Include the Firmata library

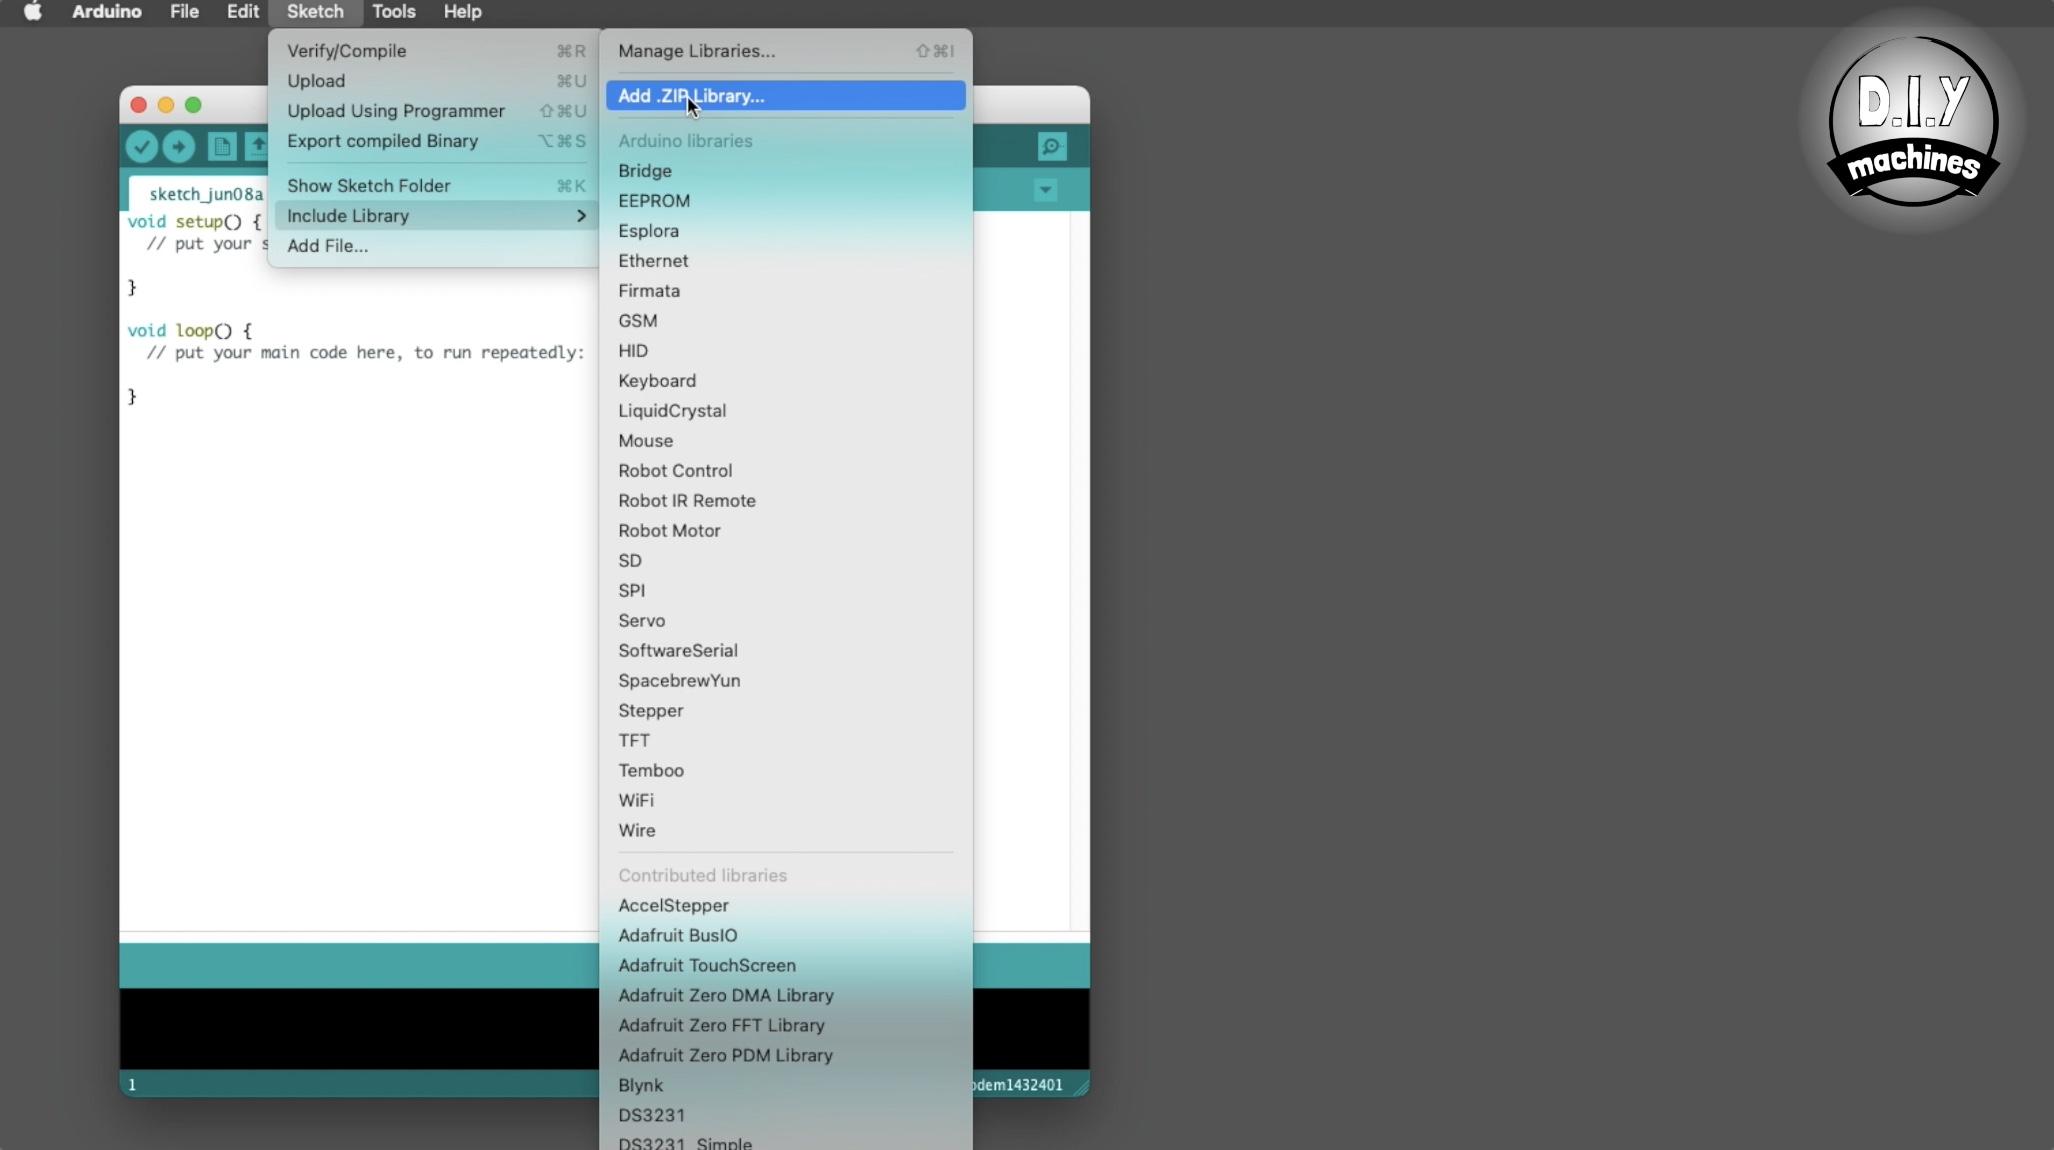pyautogui.click(x=785, y=291)
